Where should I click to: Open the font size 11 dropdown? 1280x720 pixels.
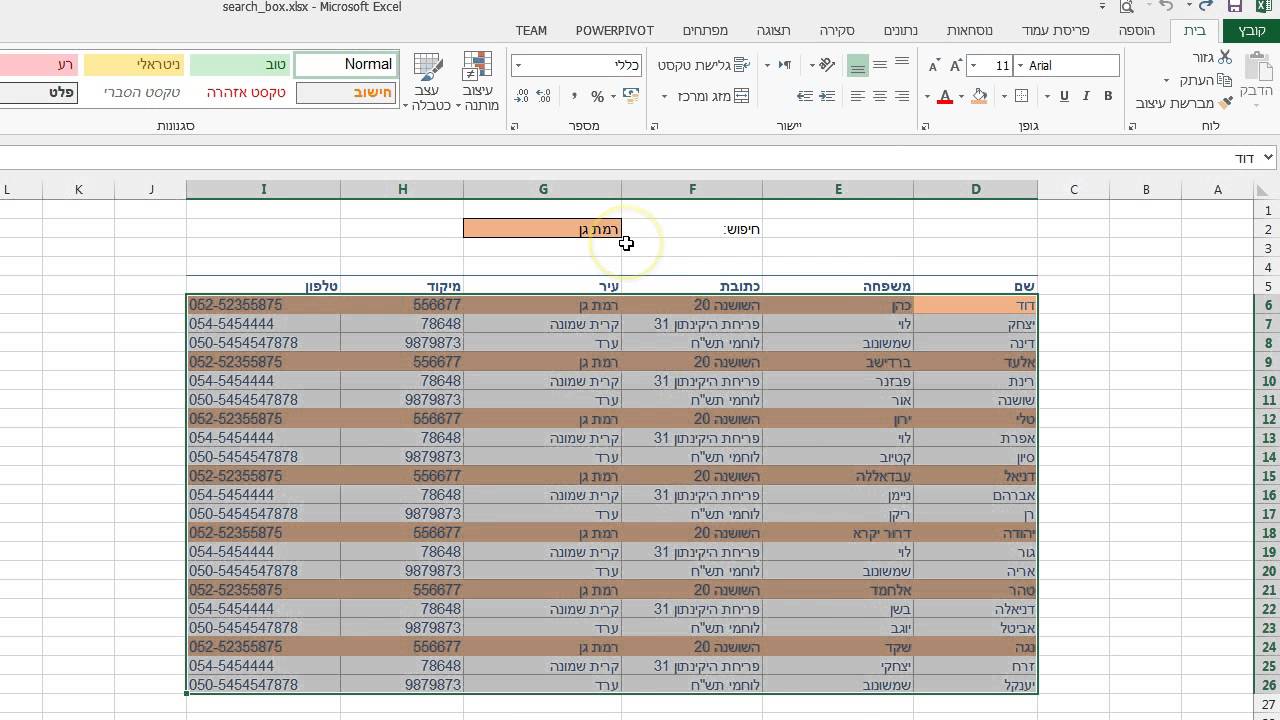tap(975, 65)
